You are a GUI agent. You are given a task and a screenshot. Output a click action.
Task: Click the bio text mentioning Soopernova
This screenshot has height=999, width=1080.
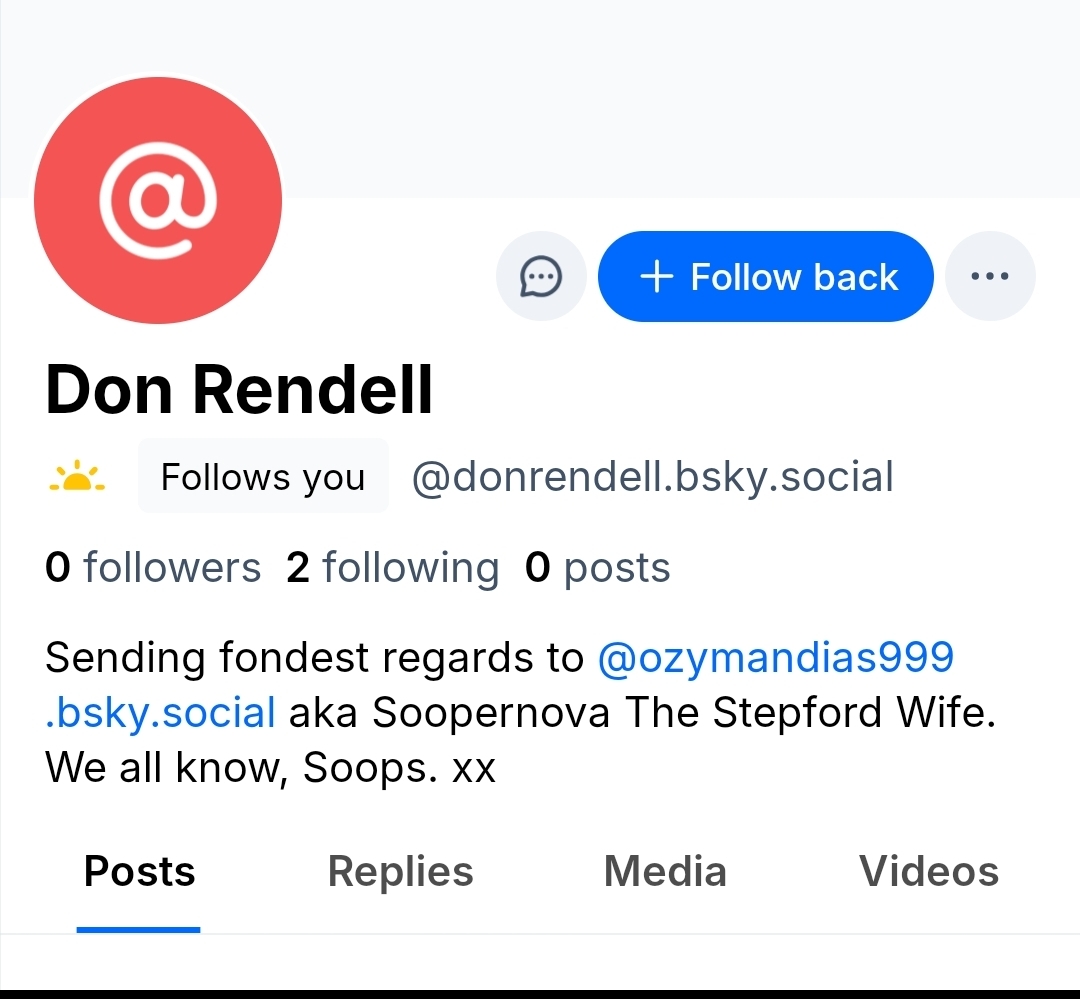[x=640, y=713]
